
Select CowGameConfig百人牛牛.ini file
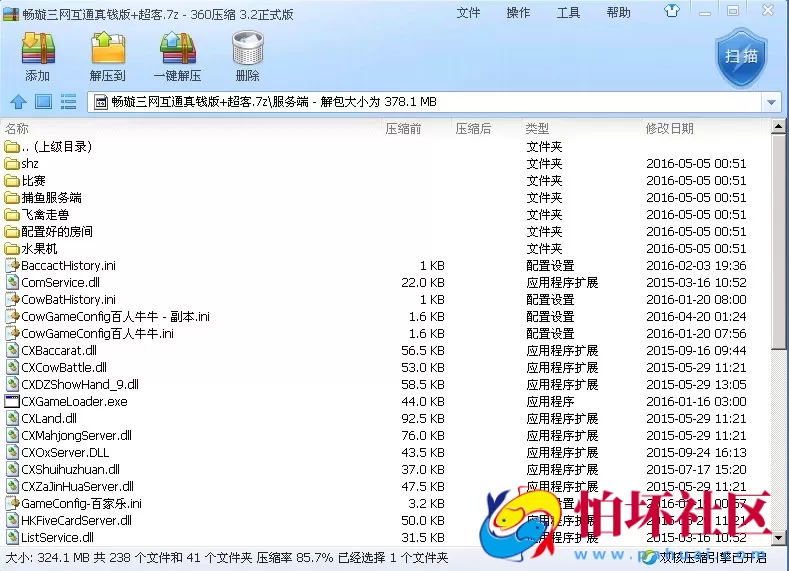click(97, 334)
